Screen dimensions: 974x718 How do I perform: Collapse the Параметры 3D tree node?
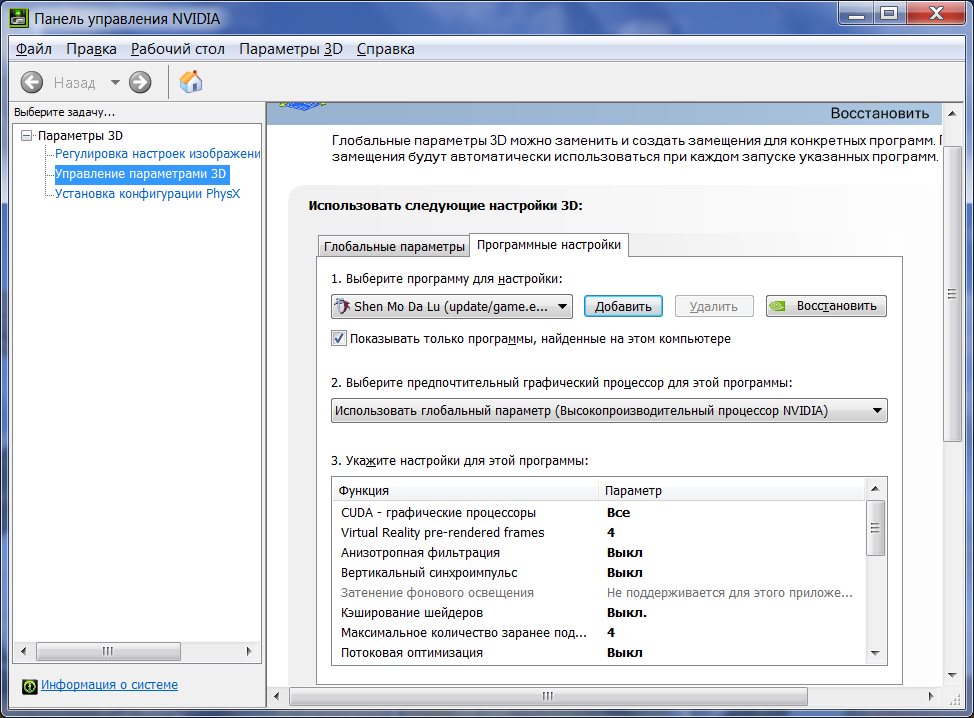pos(27,135)
